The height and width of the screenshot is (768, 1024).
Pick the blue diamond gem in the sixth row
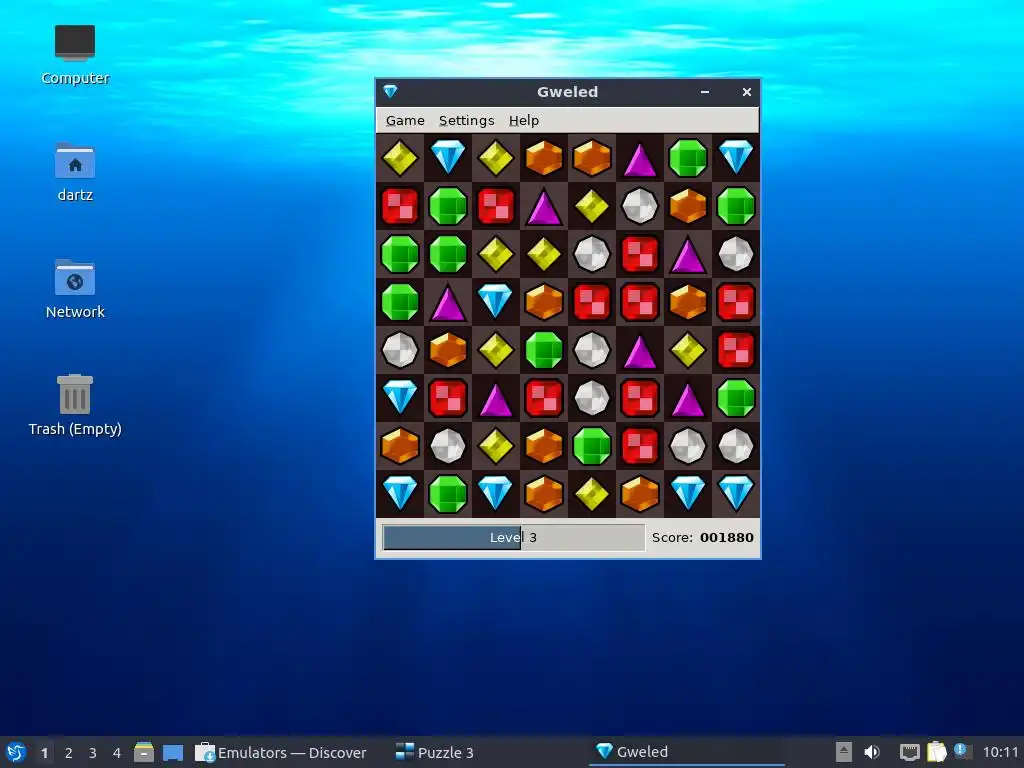[x=400, y=398]
